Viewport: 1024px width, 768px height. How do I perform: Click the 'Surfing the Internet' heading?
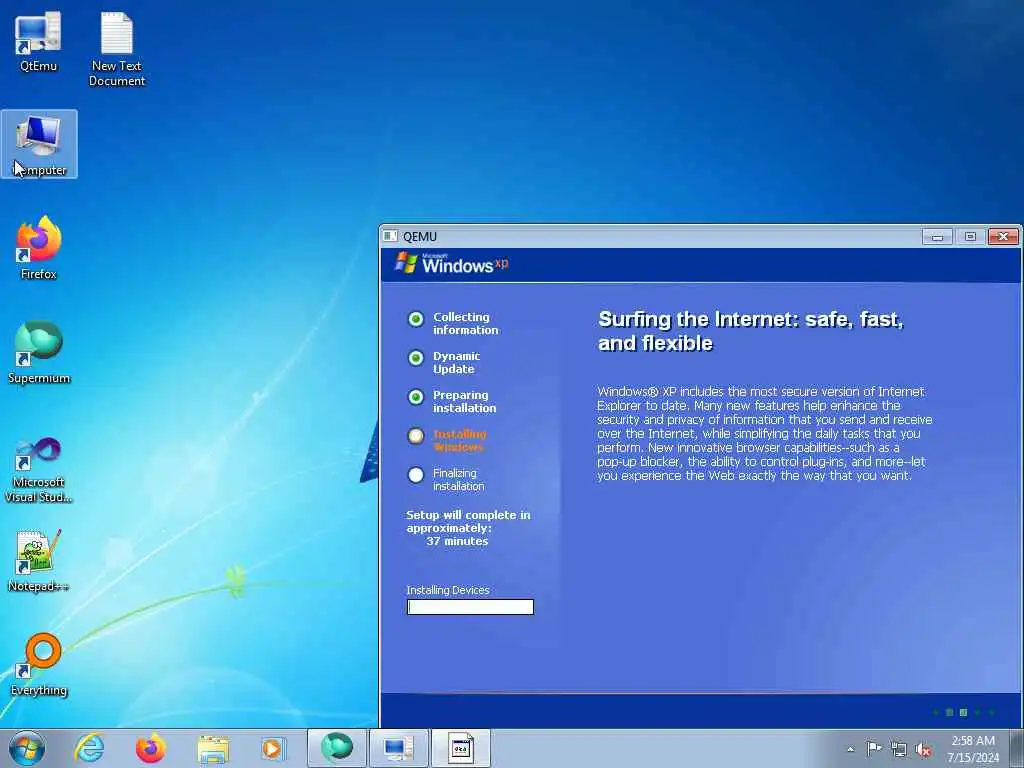point(751,331)
